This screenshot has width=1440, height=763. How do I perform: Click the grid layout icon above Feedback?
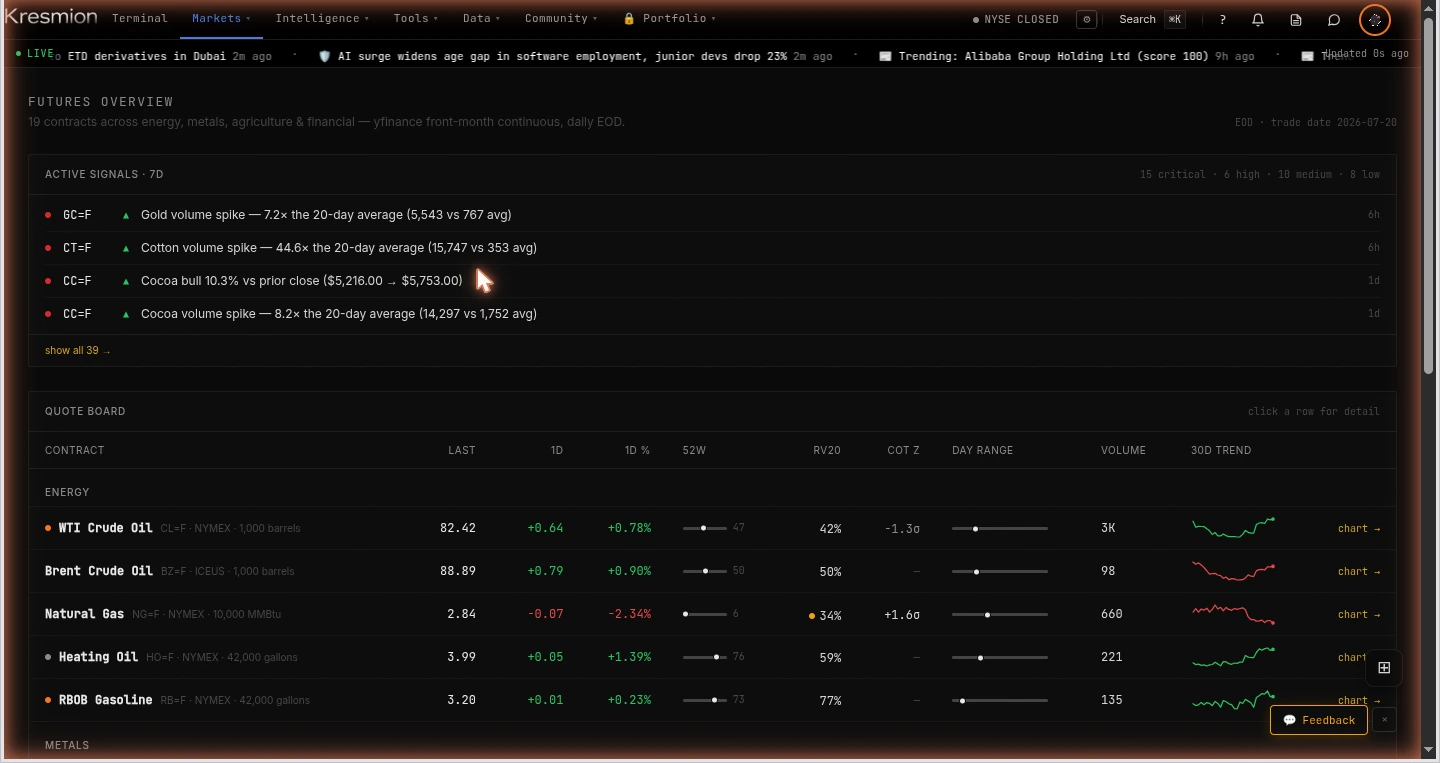(1384, 668)
